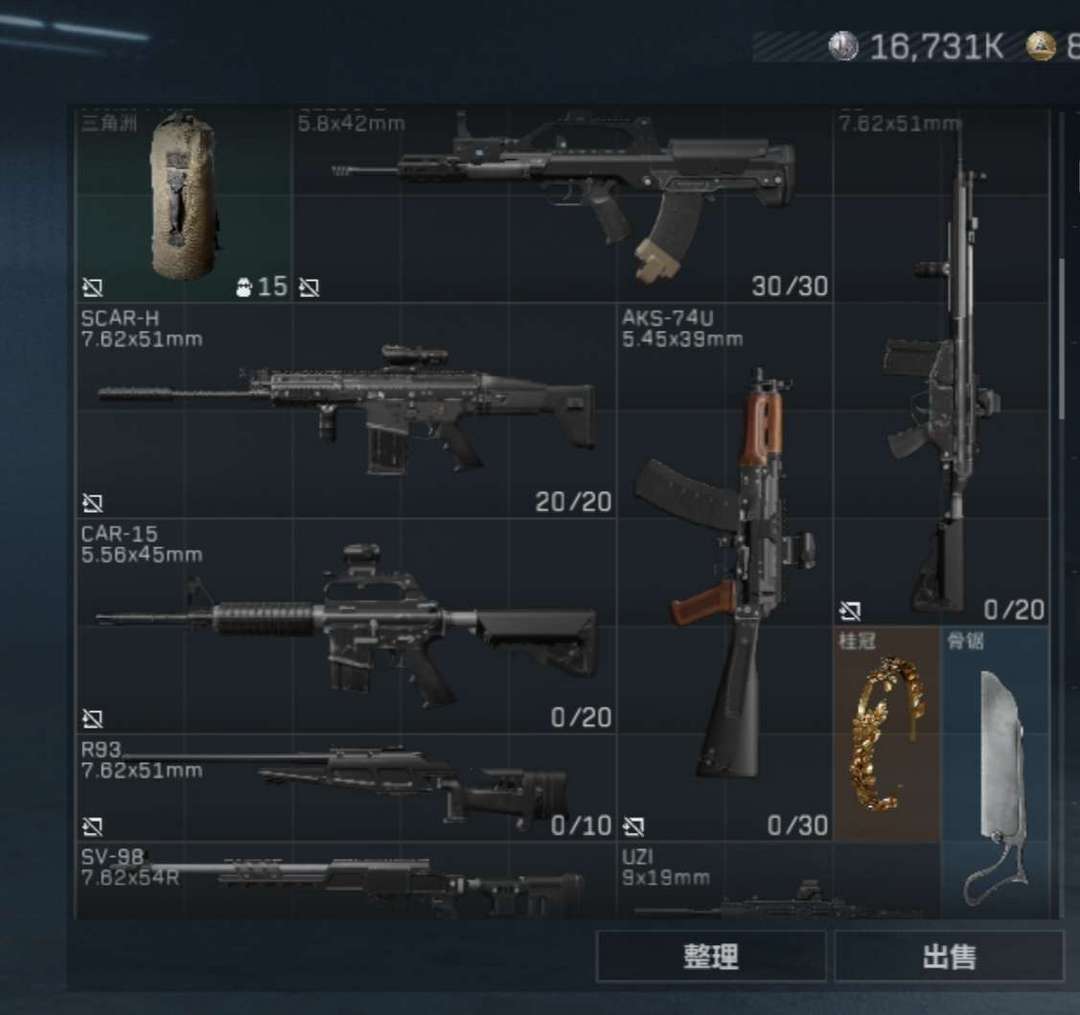This screenshot has height=1015, width=1080.
Task: Click the gold triangle currency icon
Action: (x=1041, y=46)
